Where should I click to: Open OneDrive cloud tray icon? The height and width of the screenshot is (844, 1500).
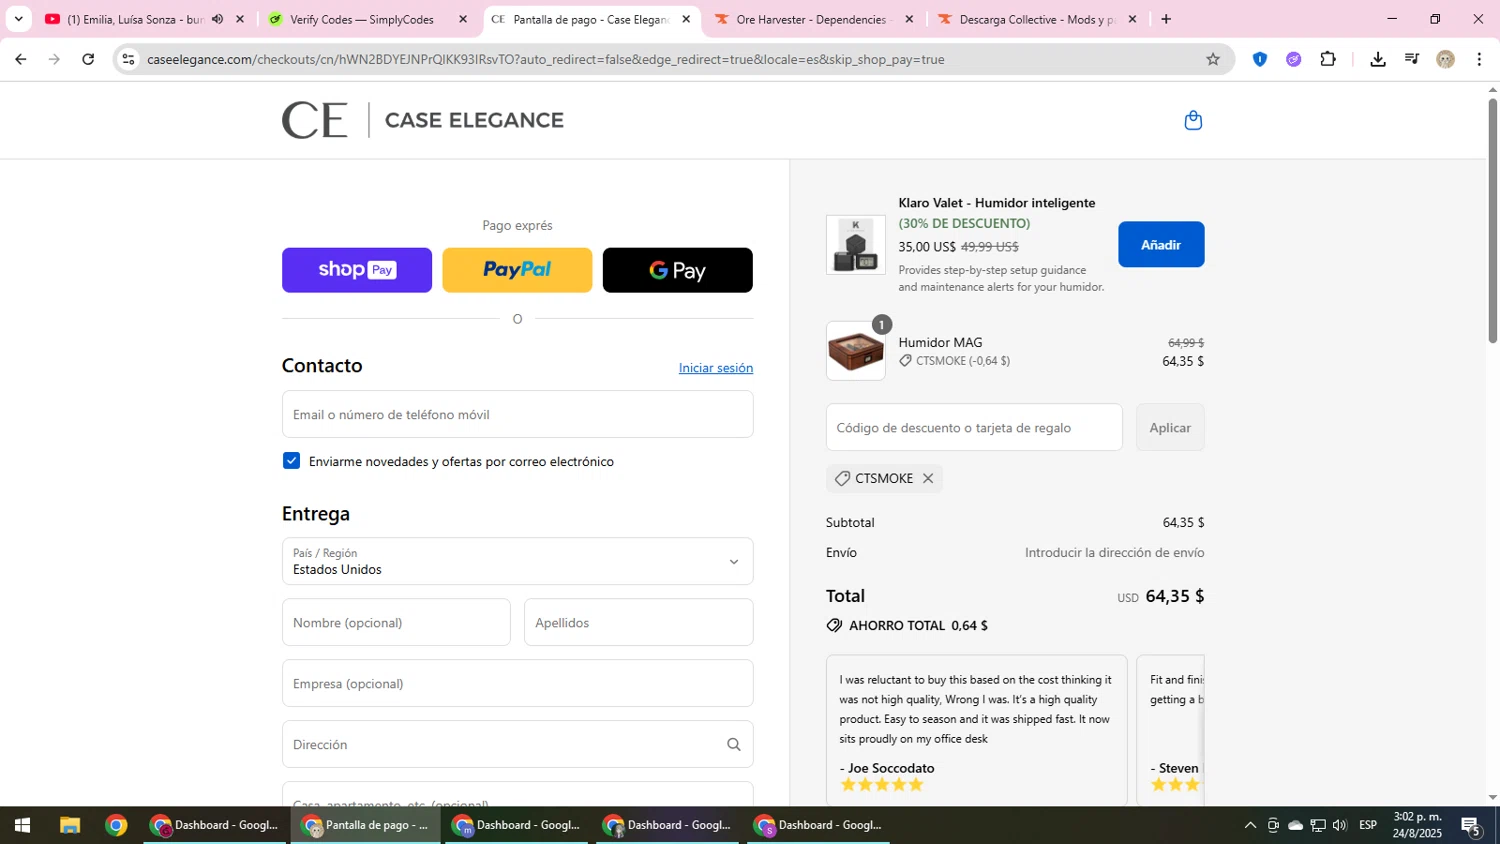tap(1295, 825)
